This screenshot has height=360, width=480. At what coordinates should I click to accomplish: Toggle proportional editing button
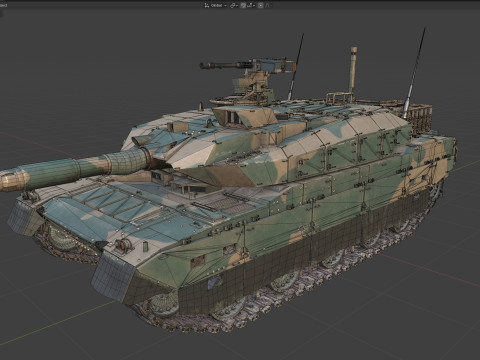pos(260,5)
